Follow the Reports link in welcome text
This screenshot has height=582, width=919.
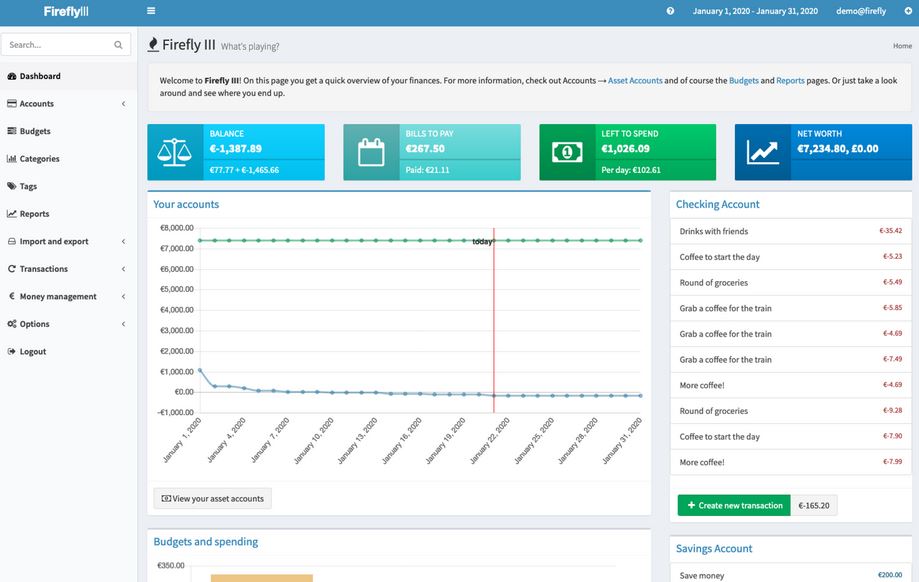(x=790, y=81)
